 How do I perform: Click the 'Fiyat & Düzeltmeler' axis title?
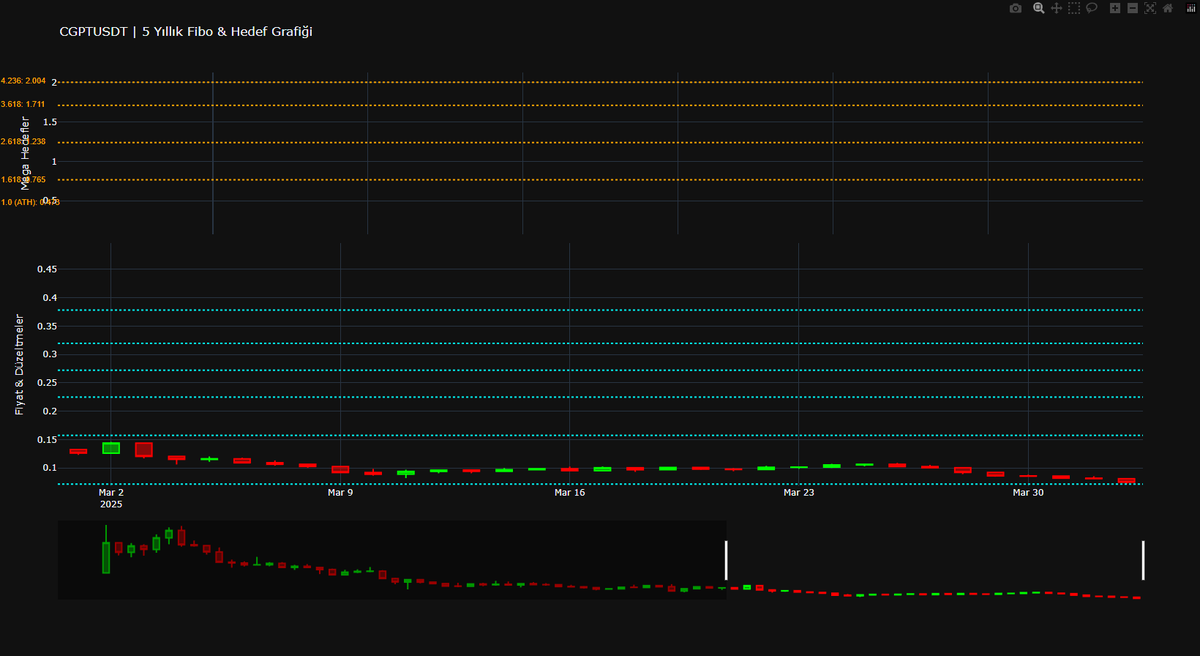(x=19, y=364)
